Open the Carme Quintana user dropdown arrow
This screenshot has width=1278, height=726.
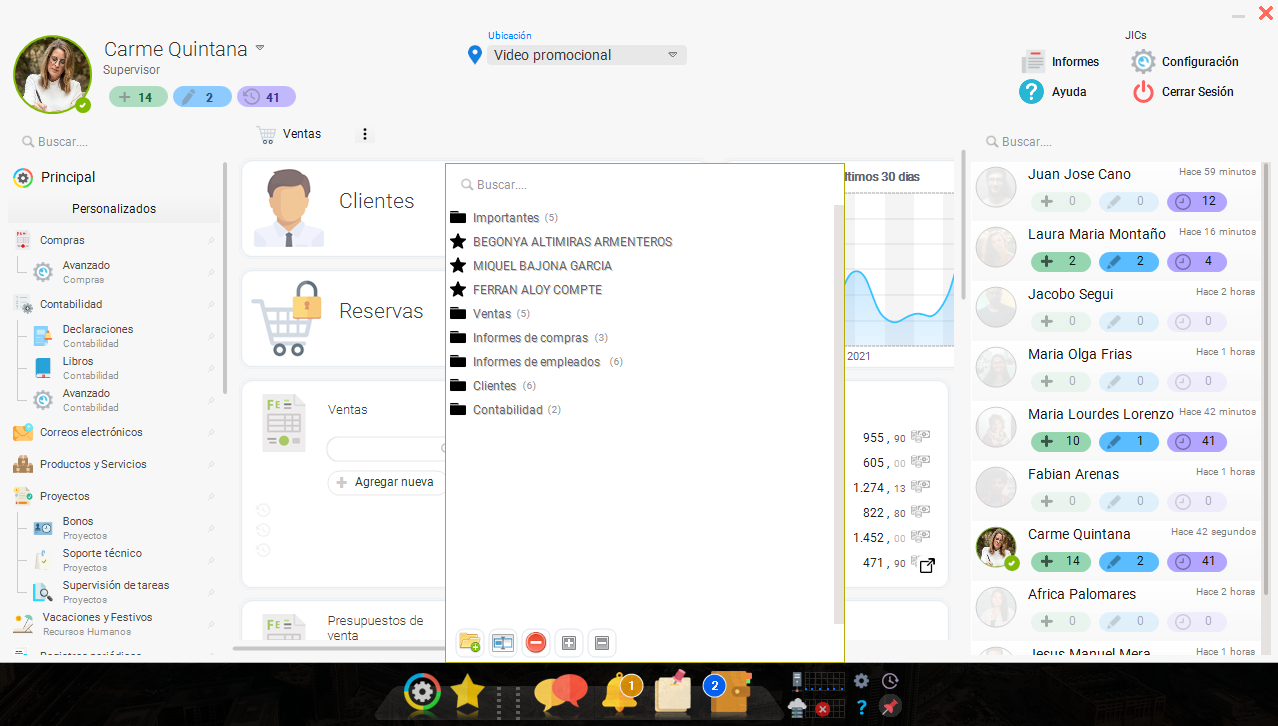(260, 48)
